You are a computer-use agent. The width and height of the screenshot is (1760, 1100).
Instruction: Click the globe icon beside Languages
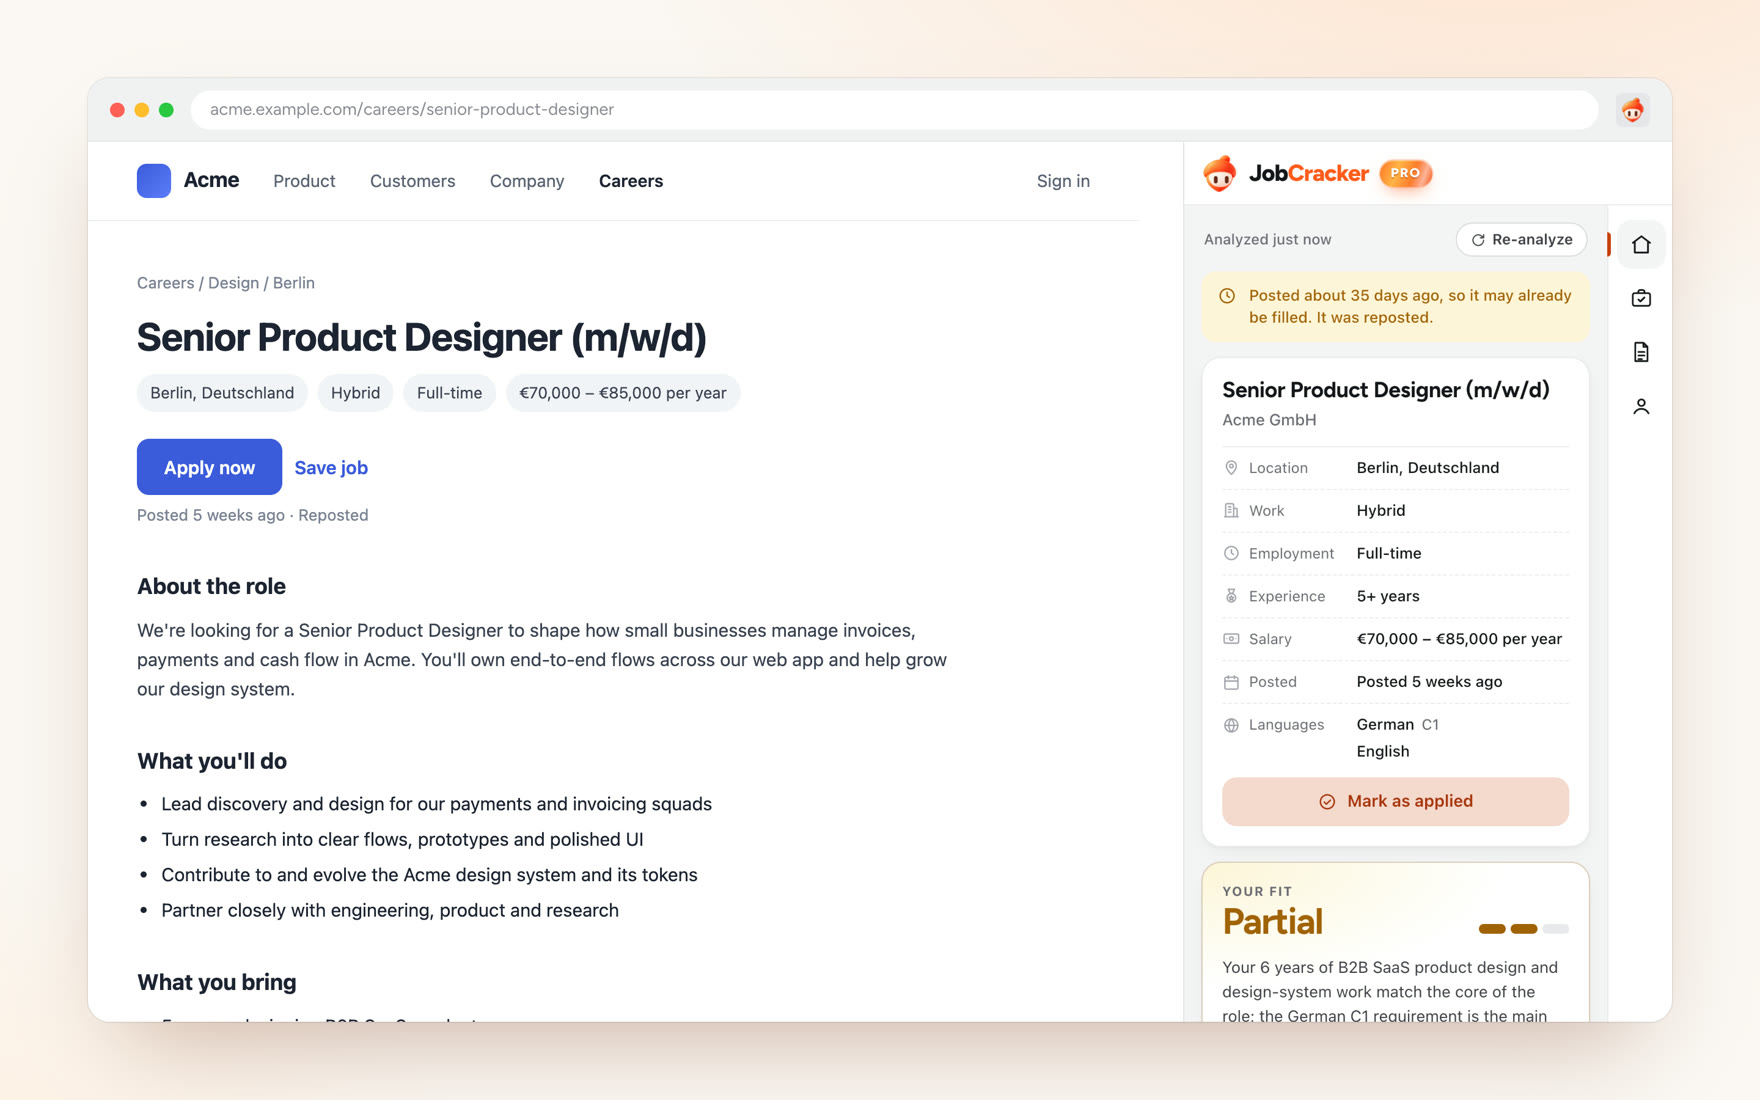pyautogui.click(x=1231, y=725)
